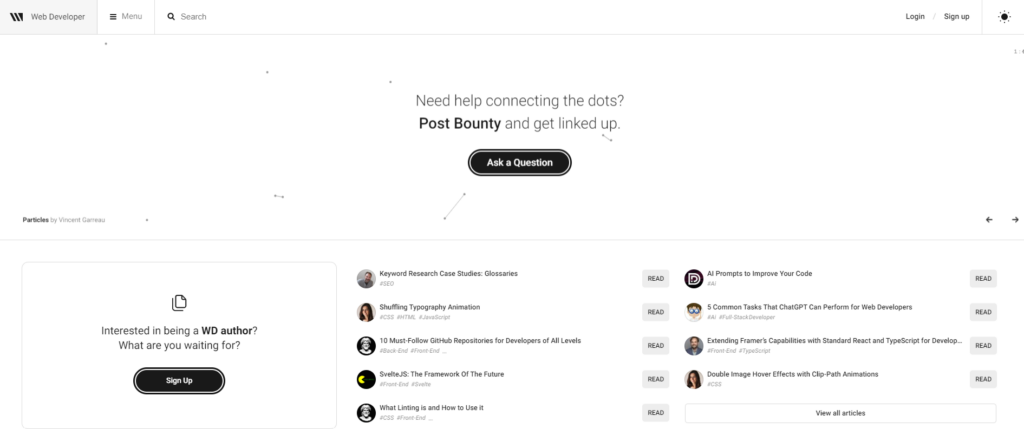Click the Sign up link in header

[x=957, y=17]
